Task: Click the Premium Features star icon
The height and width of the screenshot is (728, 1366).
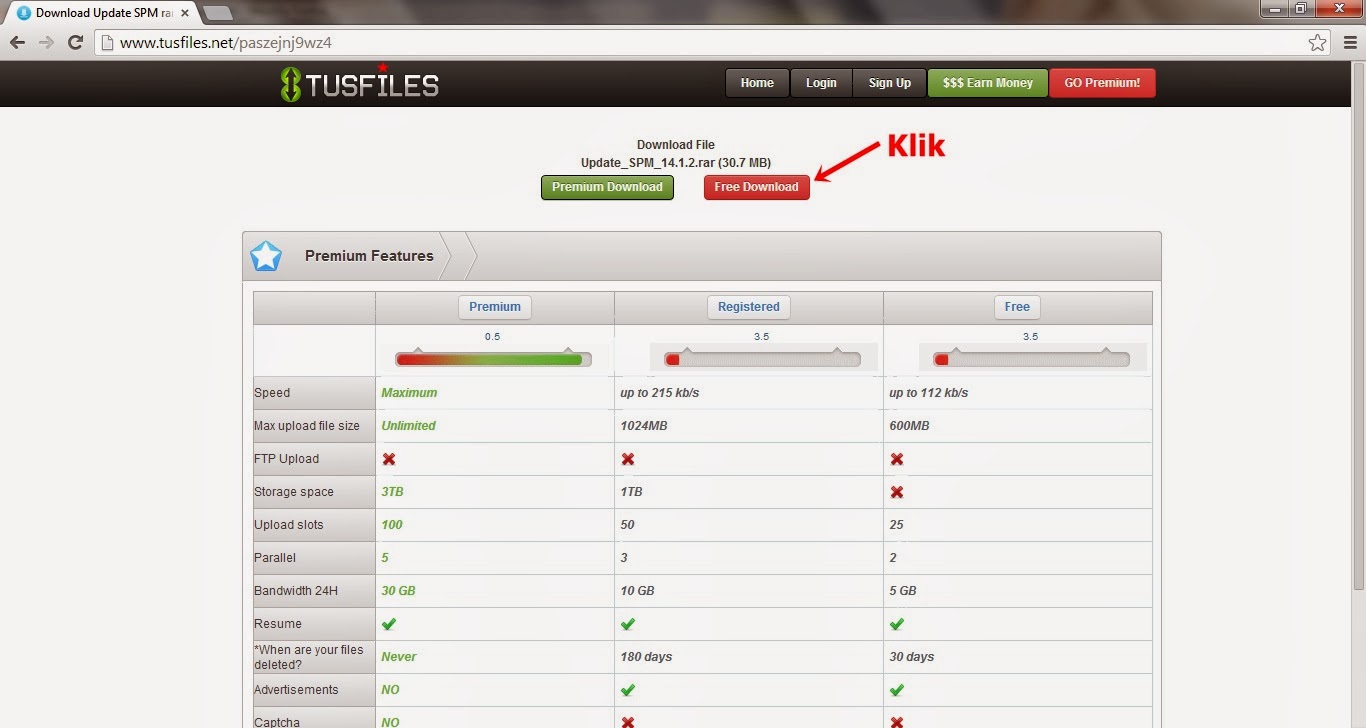Action: (x=266, y=256)
